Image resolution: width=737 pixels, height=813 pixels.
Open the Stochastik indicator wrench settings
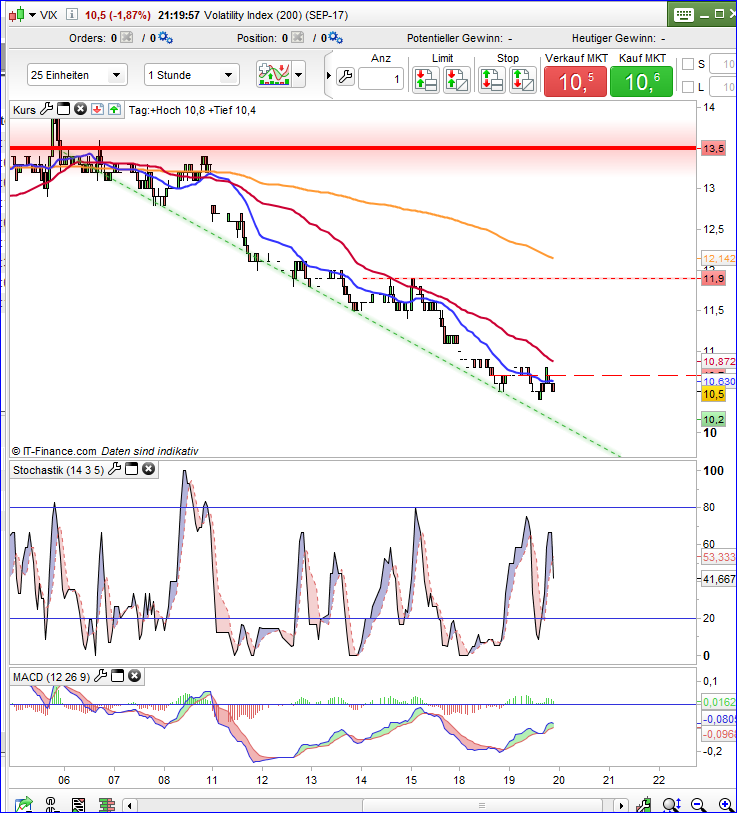(x=115, y=469)
